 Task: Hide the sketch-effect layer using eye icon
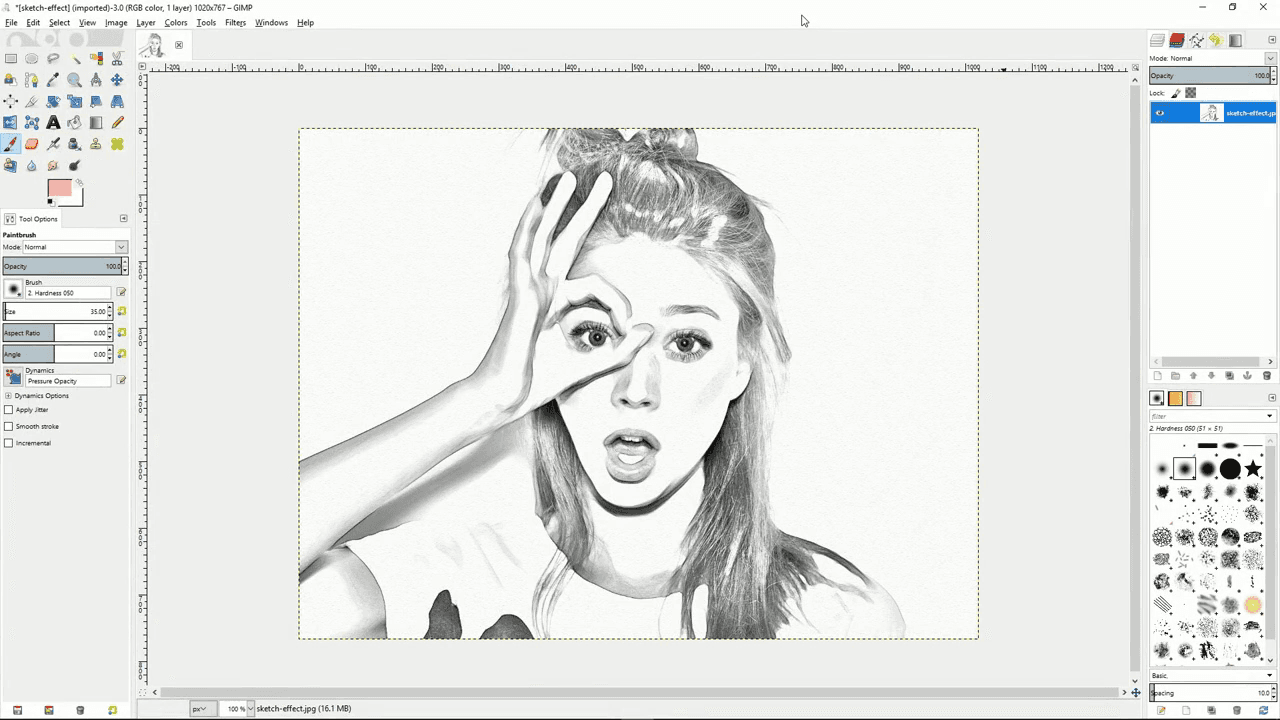point(1160,113)
